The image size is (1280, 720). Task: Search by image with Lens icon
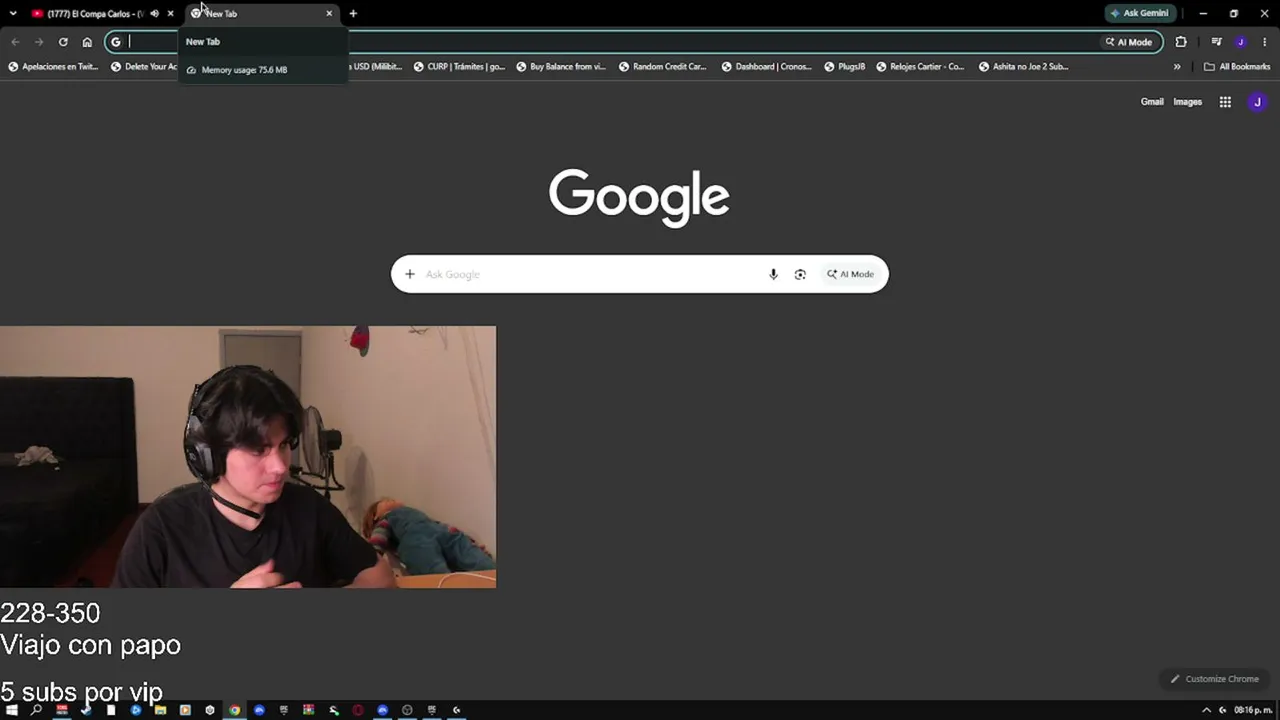[x=800, y=274]
